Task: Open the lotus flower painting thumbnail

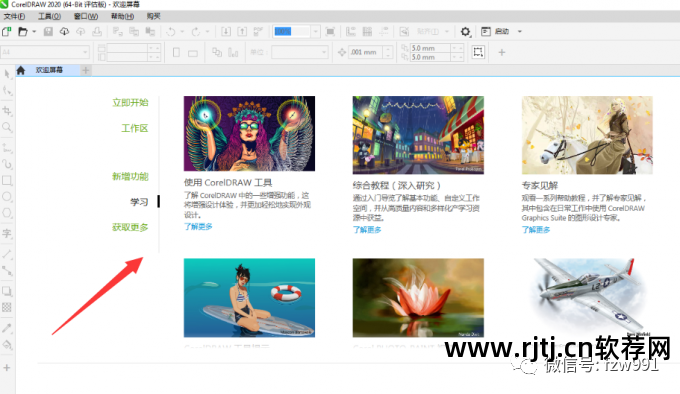Action: point(418,298)
